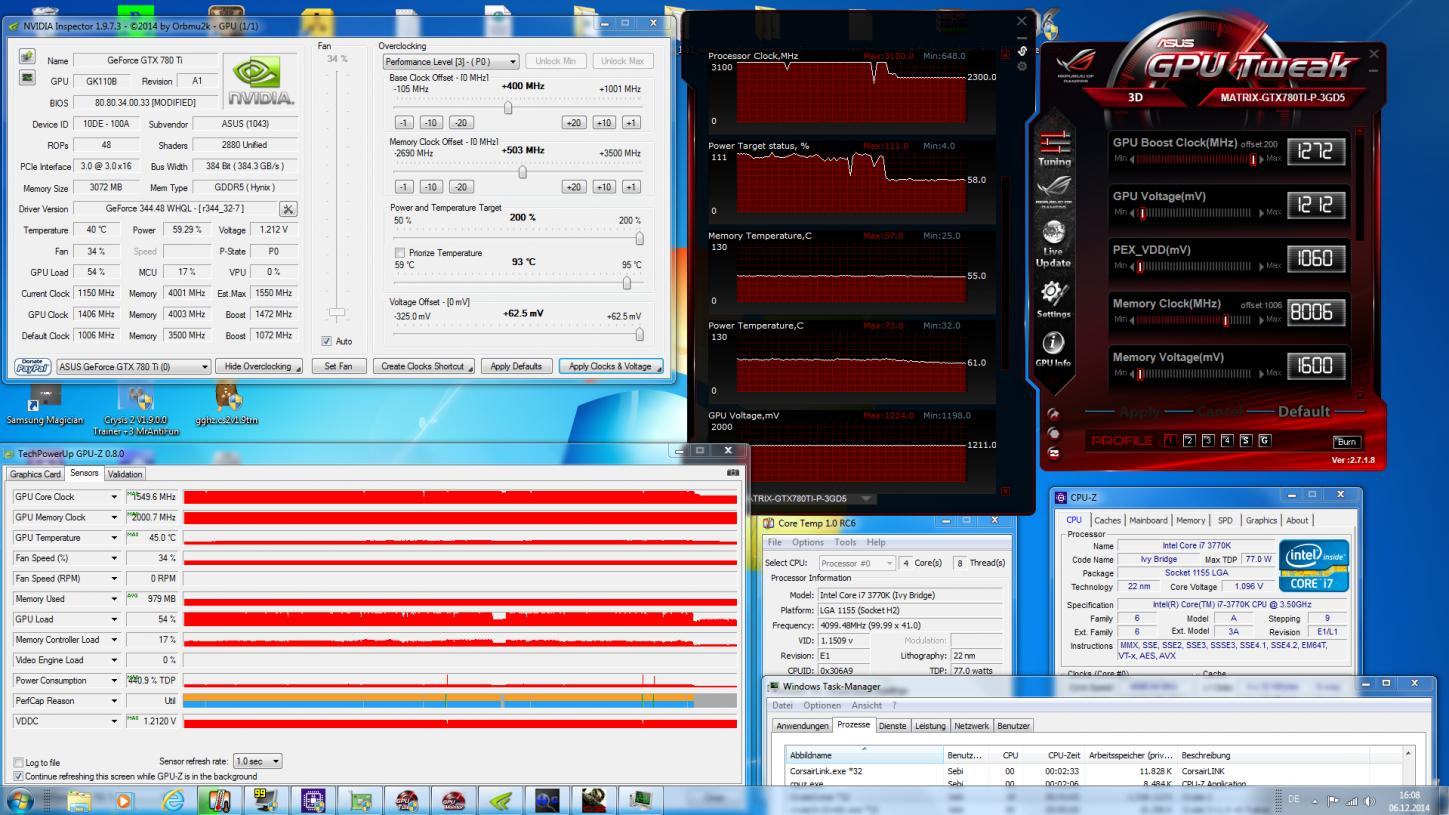Switch to the Graphics Card tab in GPU-Z
This screenshot has height=815, width=1449.
click(35, 474)
